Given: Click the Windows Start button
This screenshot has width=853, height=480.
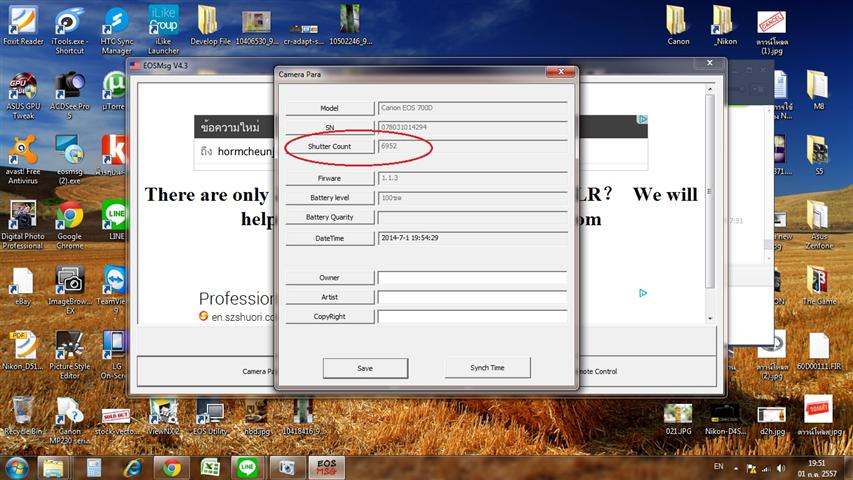Looking at the screenshot, I should [x=17, y=467].
